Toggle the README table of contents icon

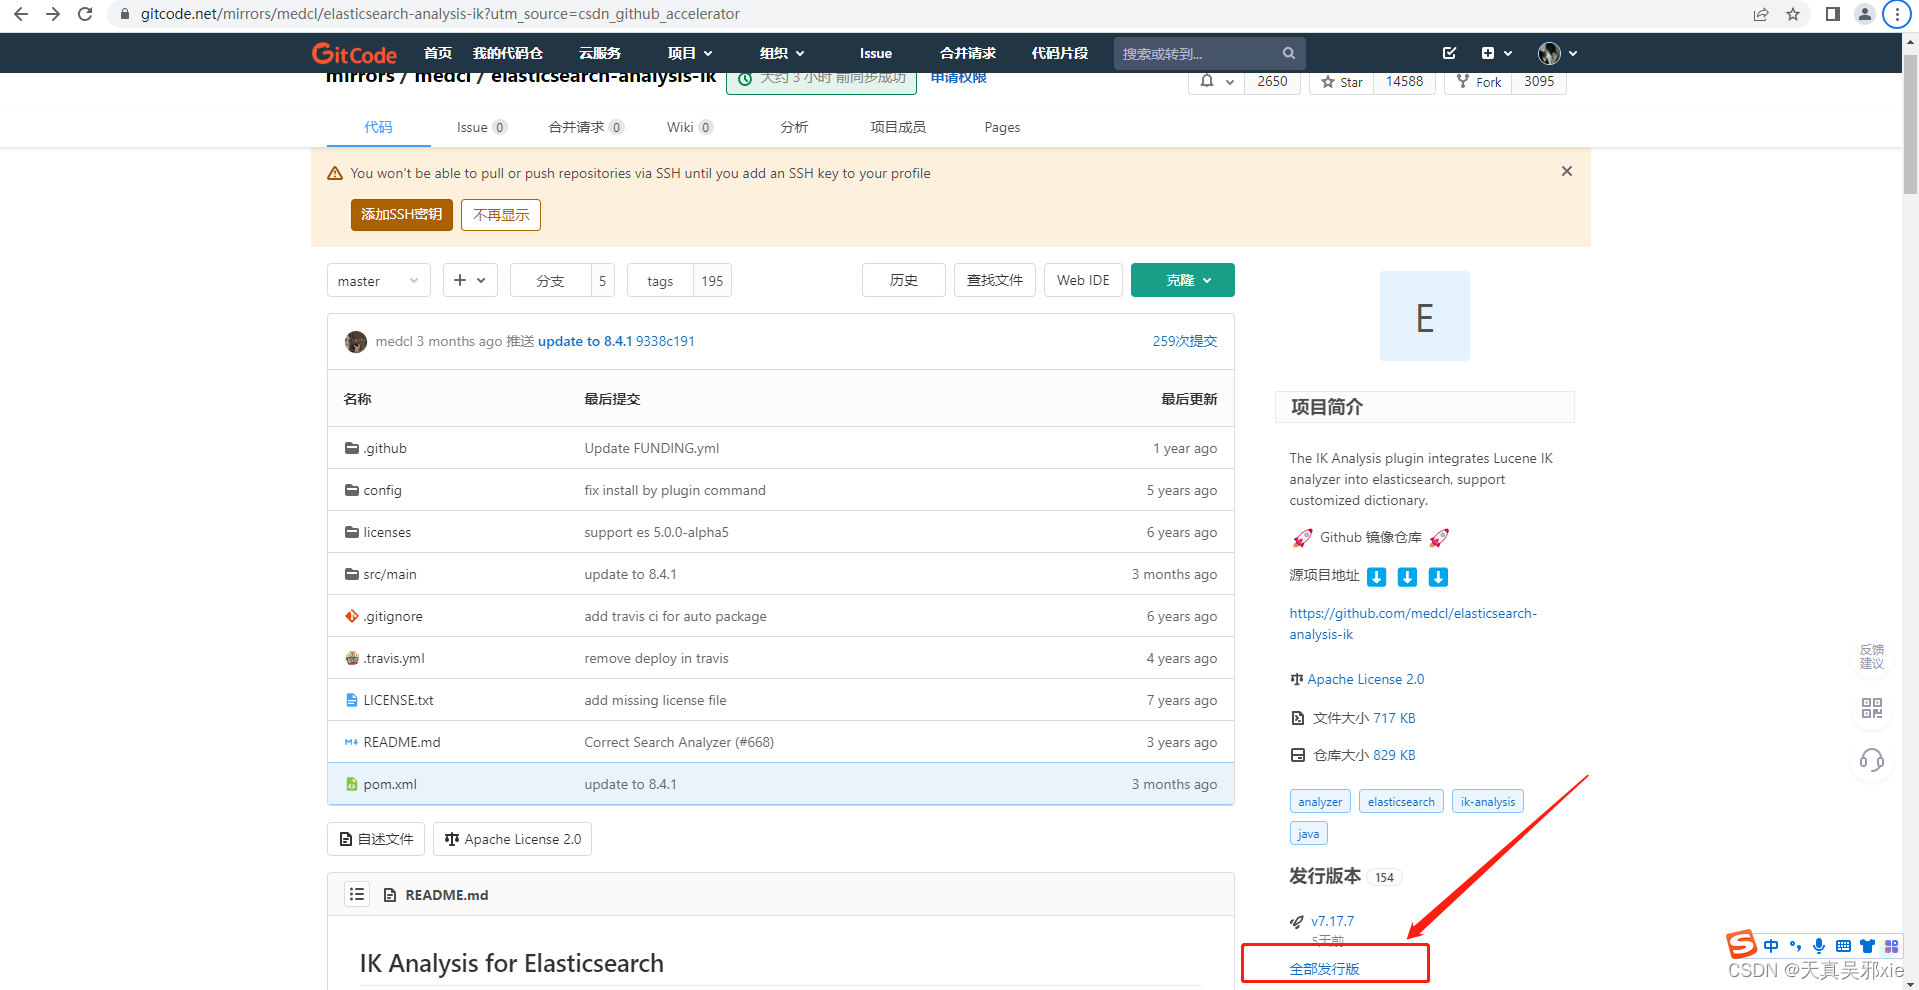[357, 894]
